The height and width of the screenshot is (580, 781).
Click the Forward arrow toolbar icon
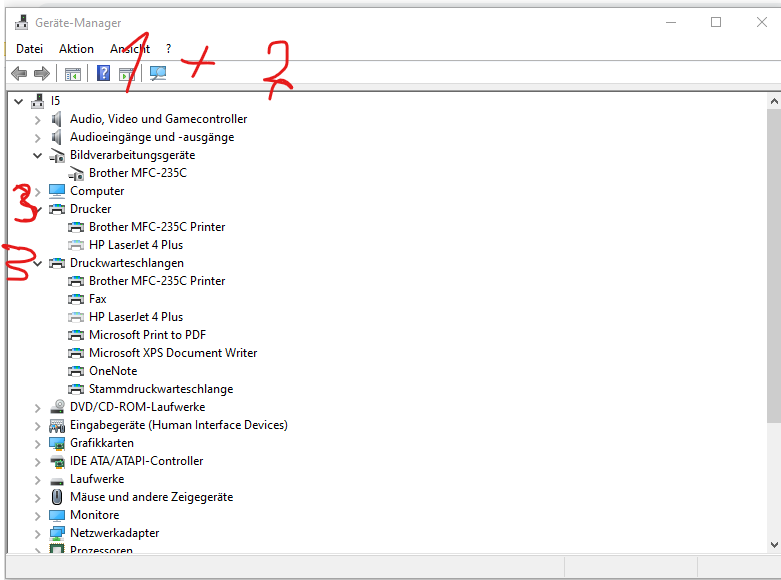tap(42, 74)
